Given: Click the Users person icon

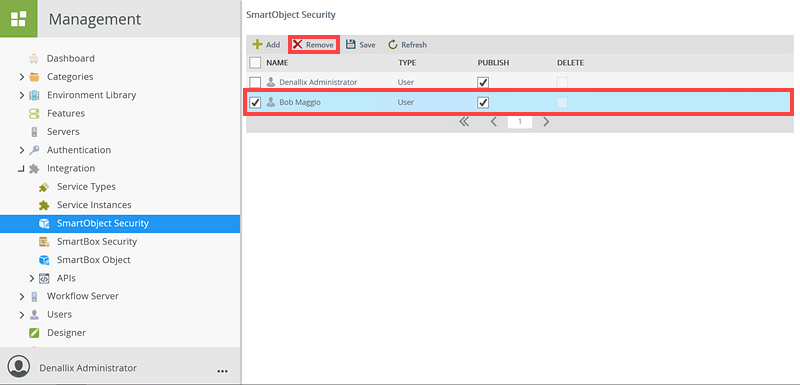Looking at the screenshot, I should tap(34, 315).
